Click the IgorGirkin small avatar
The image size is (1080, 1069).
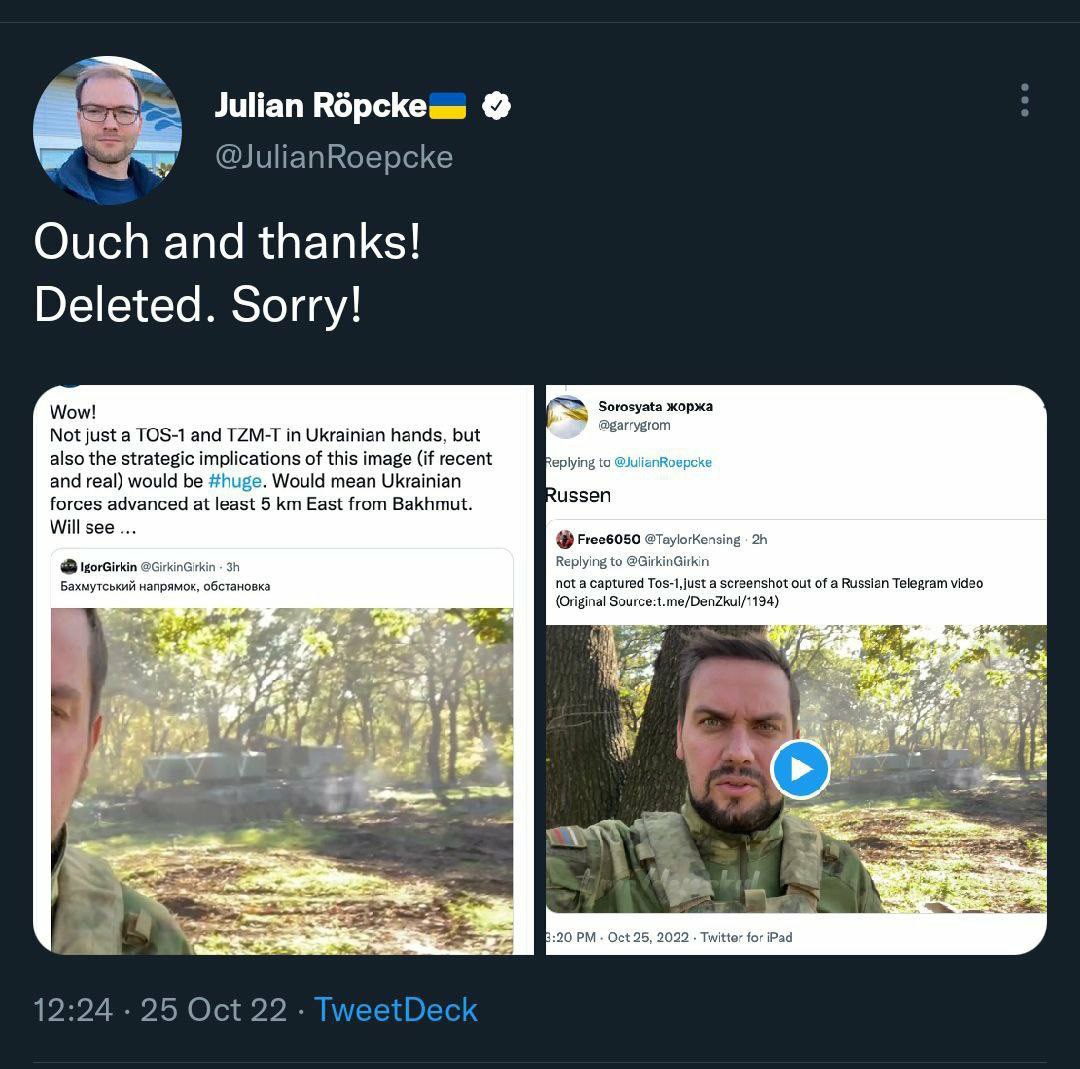69,567
